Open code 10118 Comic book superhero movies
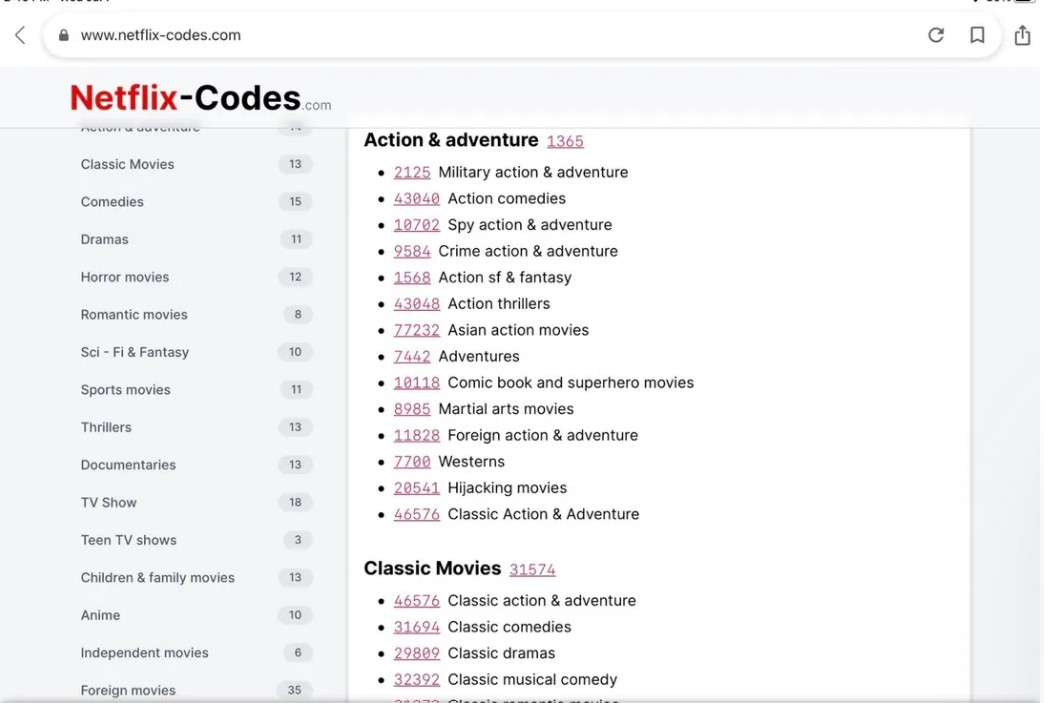Viewport: 1044px width, 703px height. [x=416, y=383]
